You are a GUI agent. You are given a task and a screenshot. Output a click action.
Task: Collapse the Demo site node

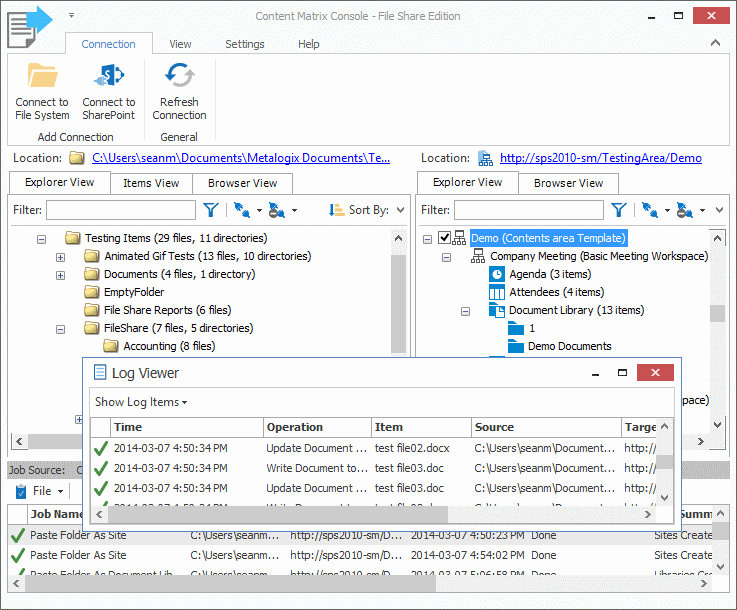coord(427,239)
